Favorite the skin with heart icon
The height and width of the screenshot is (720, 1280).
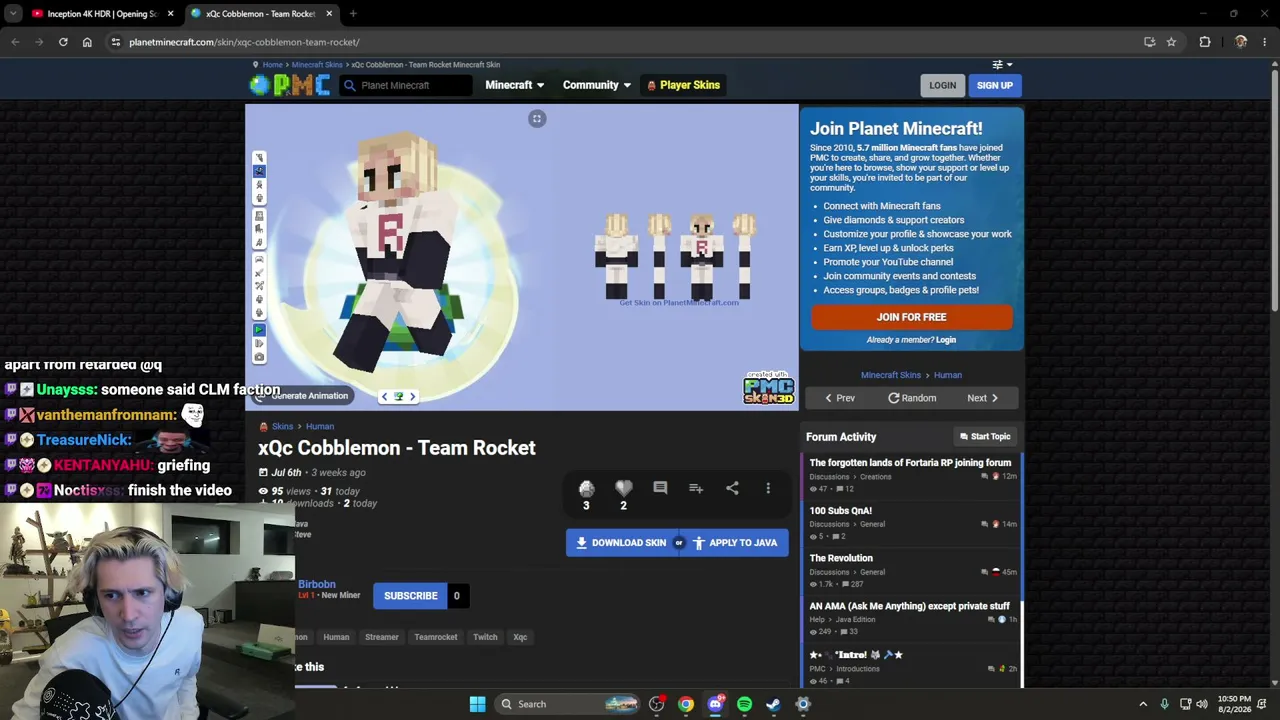pyautogui.click(x=623, y=488)
